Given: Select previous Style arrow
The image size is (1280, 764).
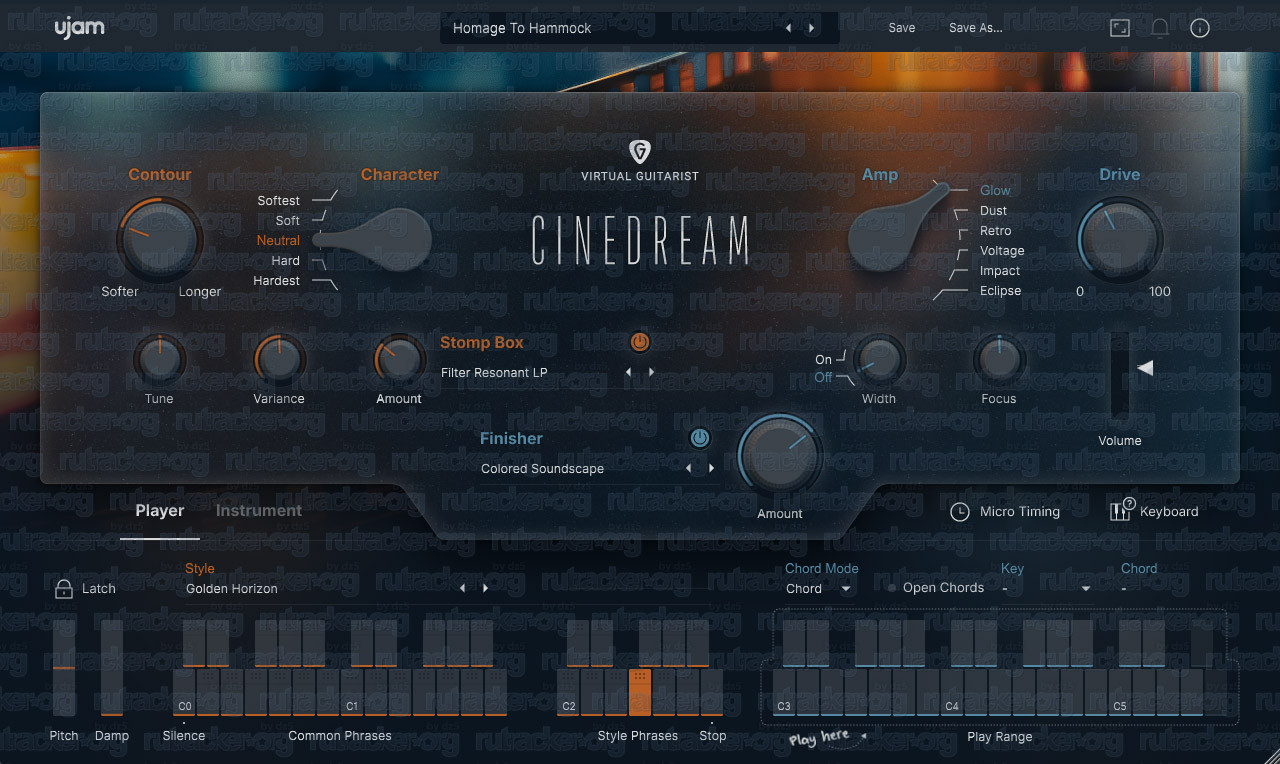Looking at the screenshot, I should (x=463, y=588).
